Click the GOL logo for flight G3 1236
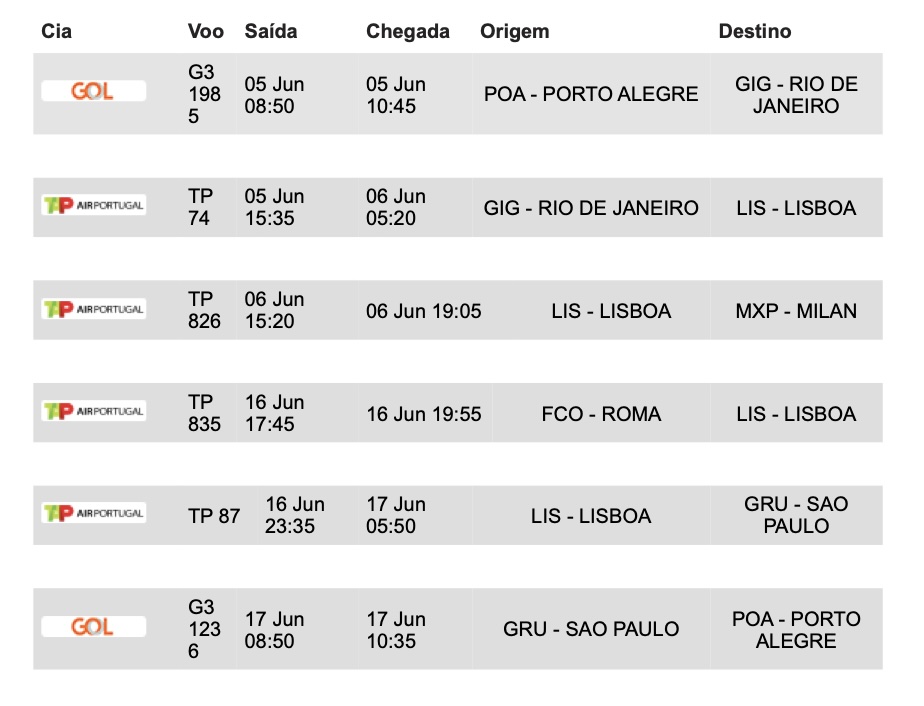This screenshot has height=706, width=924. pyautogui.click(x=93, y=628)
